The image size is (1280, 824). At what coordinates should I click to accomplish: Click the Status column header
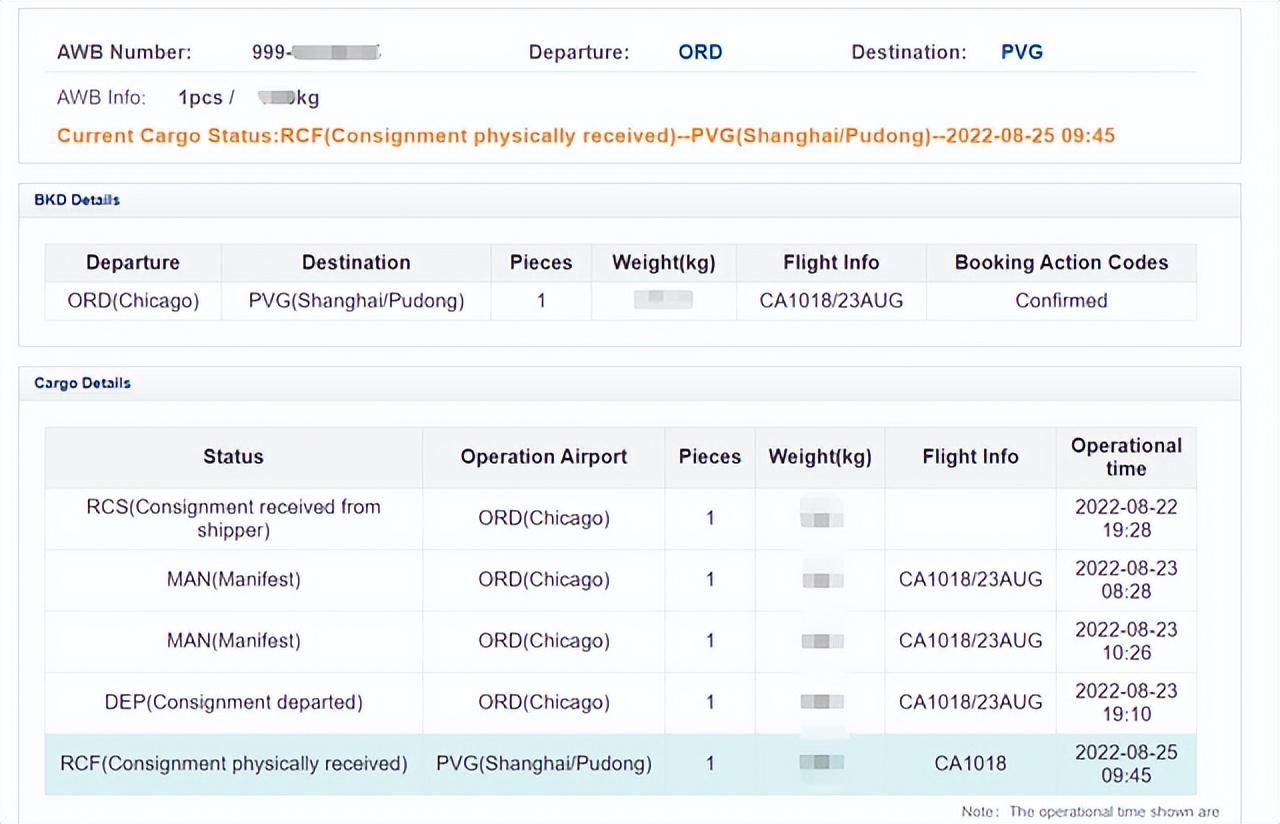click(x=233, y=457)
